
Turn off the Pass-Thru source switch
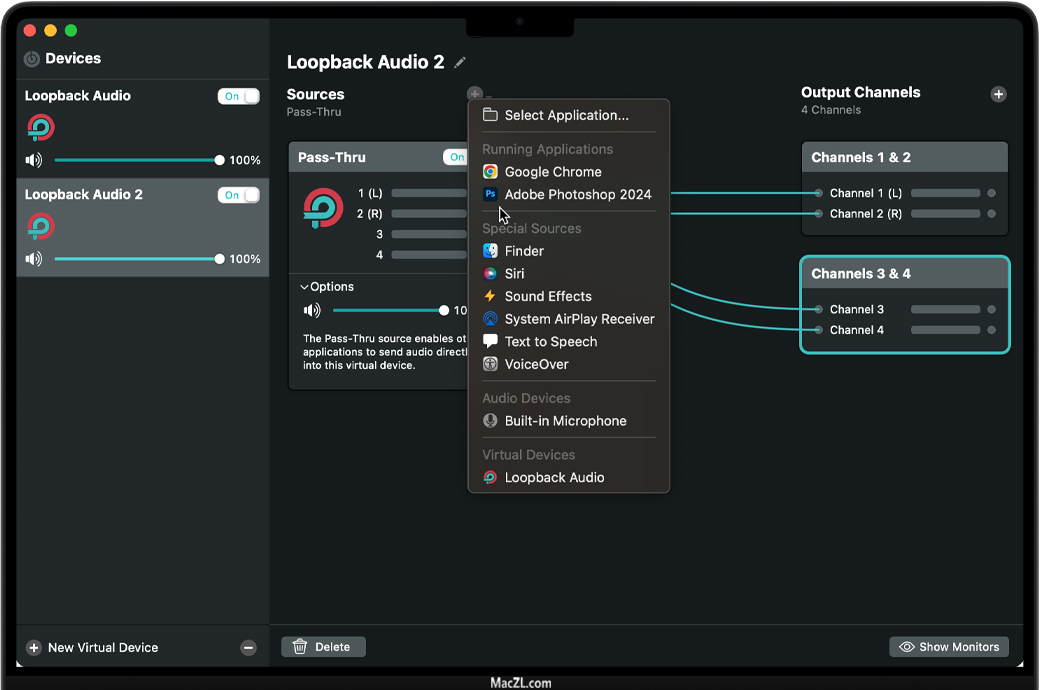point(456,157)
